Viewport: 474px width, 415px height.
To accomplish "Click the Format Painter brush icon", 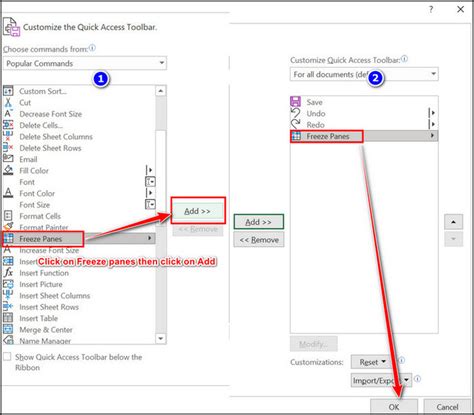I will click(x=8, y=227).
